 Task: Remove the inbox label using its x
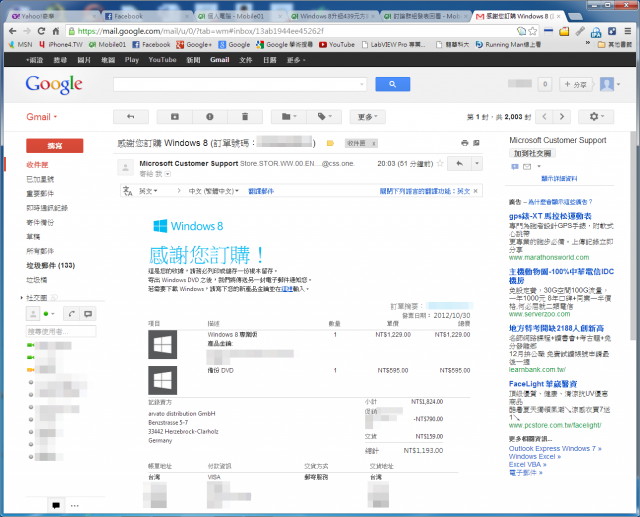373,143
